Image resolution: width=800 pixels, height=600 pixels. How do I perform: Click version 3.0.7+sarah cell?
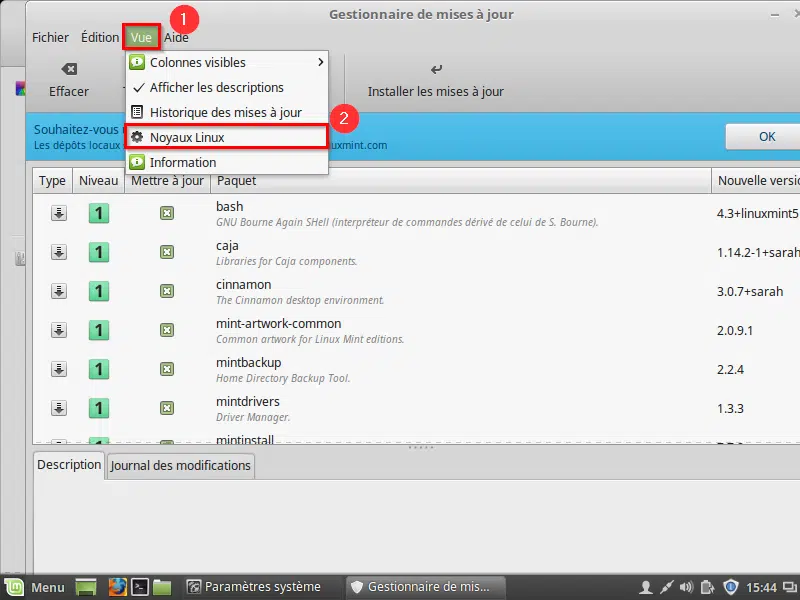[750, 291]
